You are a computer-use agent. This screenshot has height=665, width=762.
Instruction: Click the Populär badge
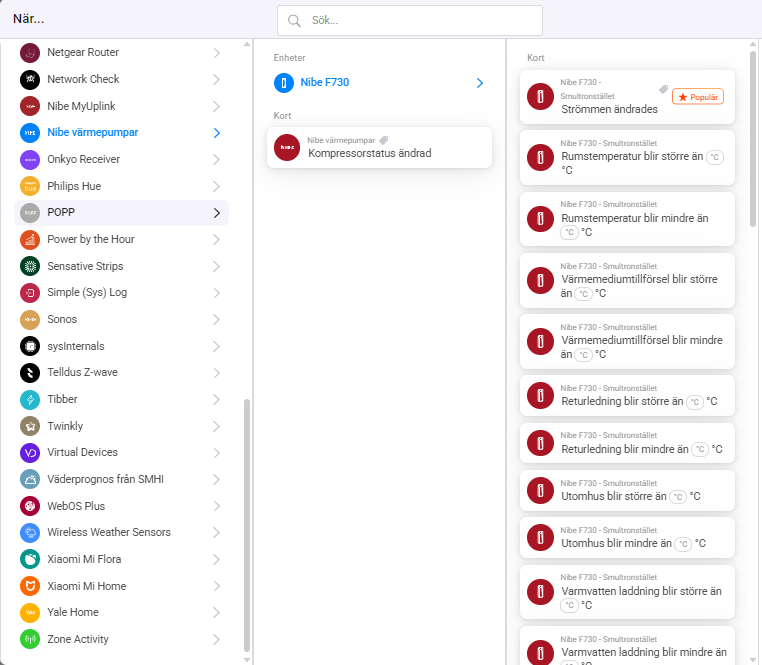tap(698, 97)
